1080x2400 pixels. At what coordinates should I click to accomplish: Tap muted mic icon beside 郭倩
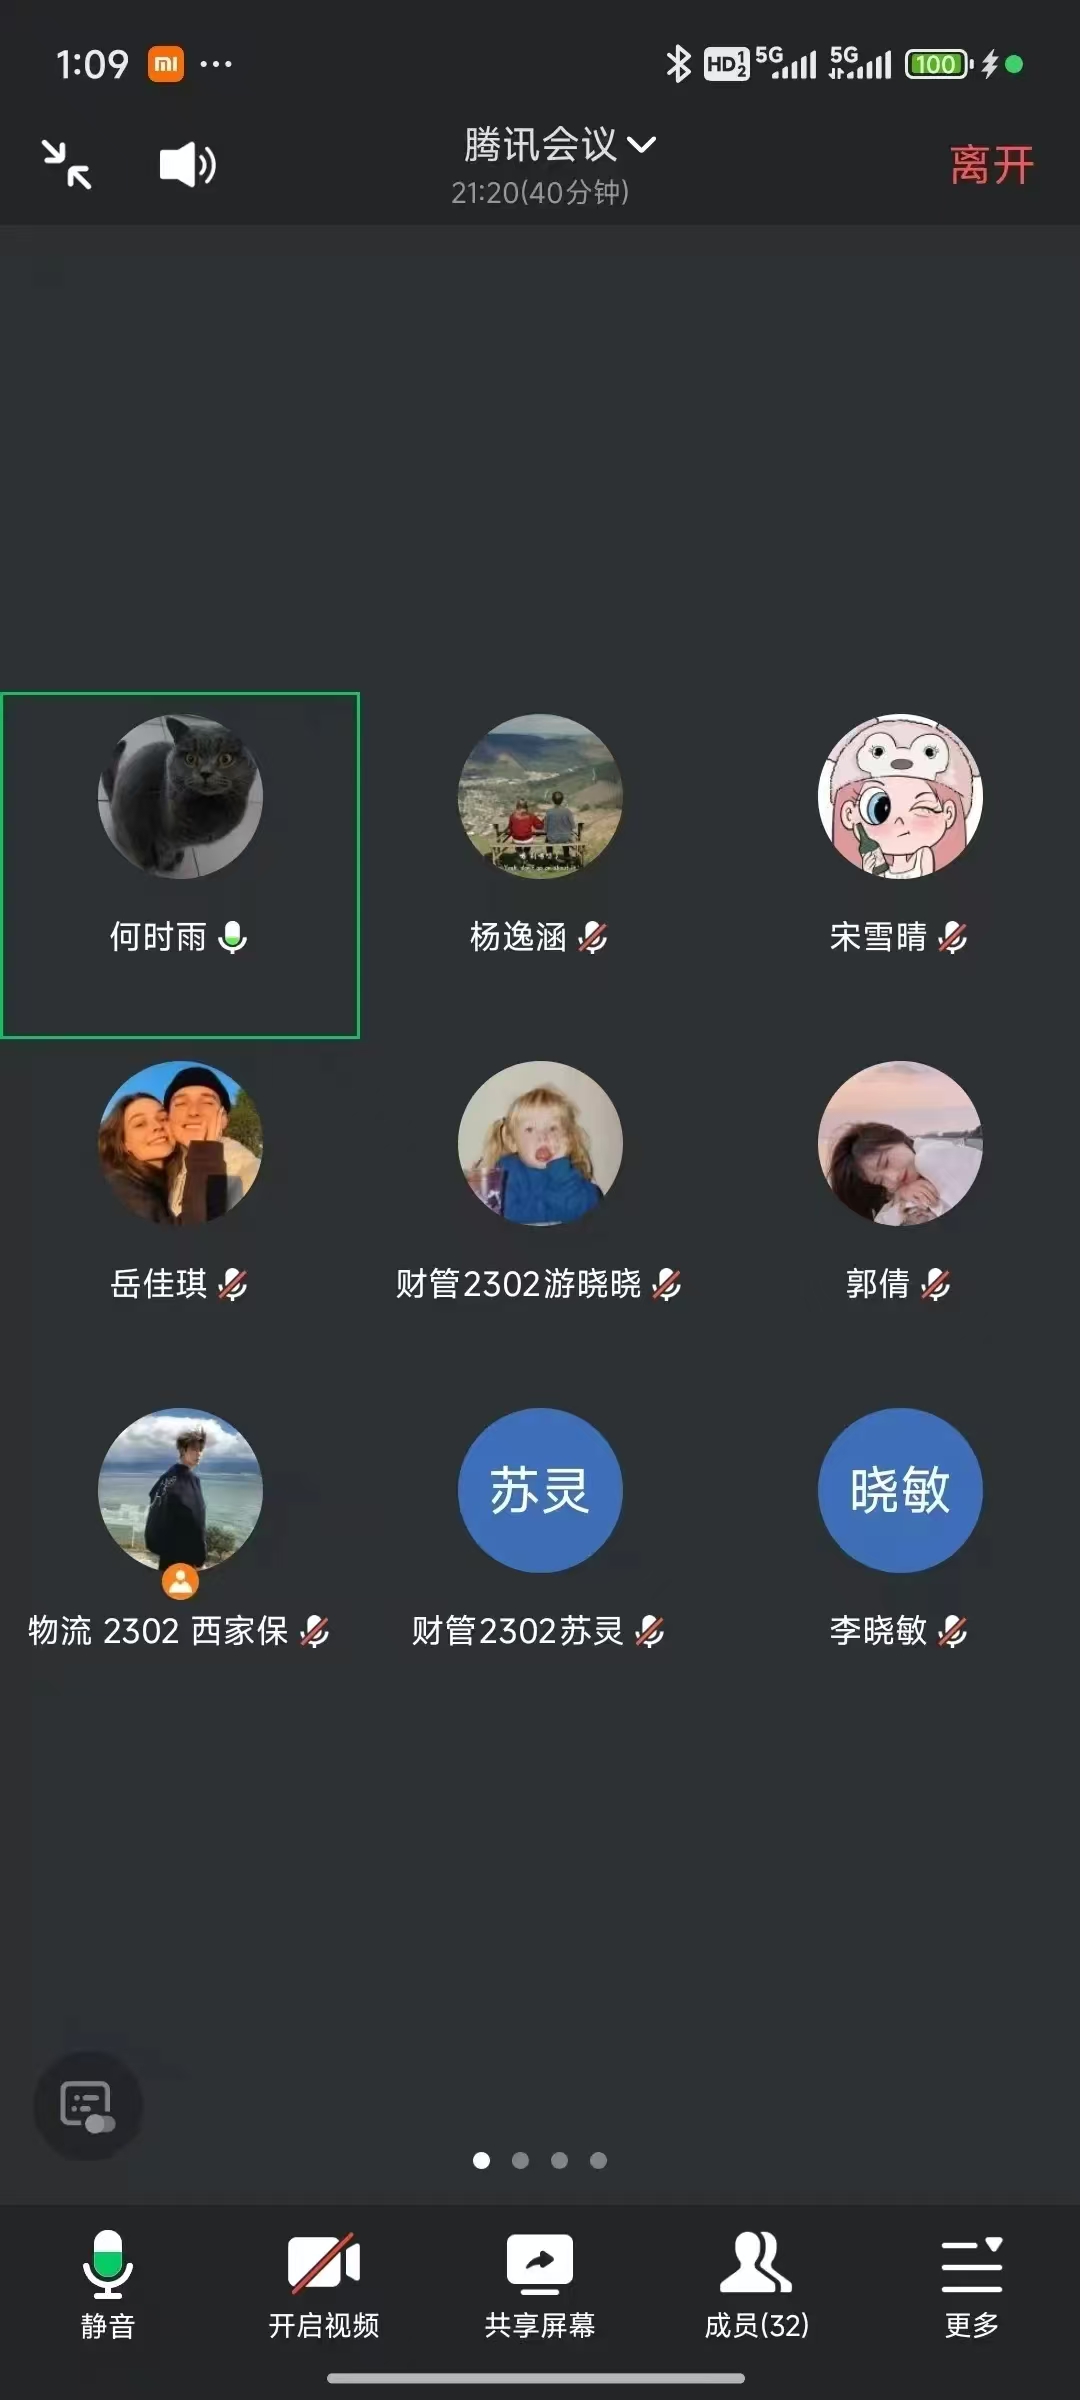[936, 1284]
